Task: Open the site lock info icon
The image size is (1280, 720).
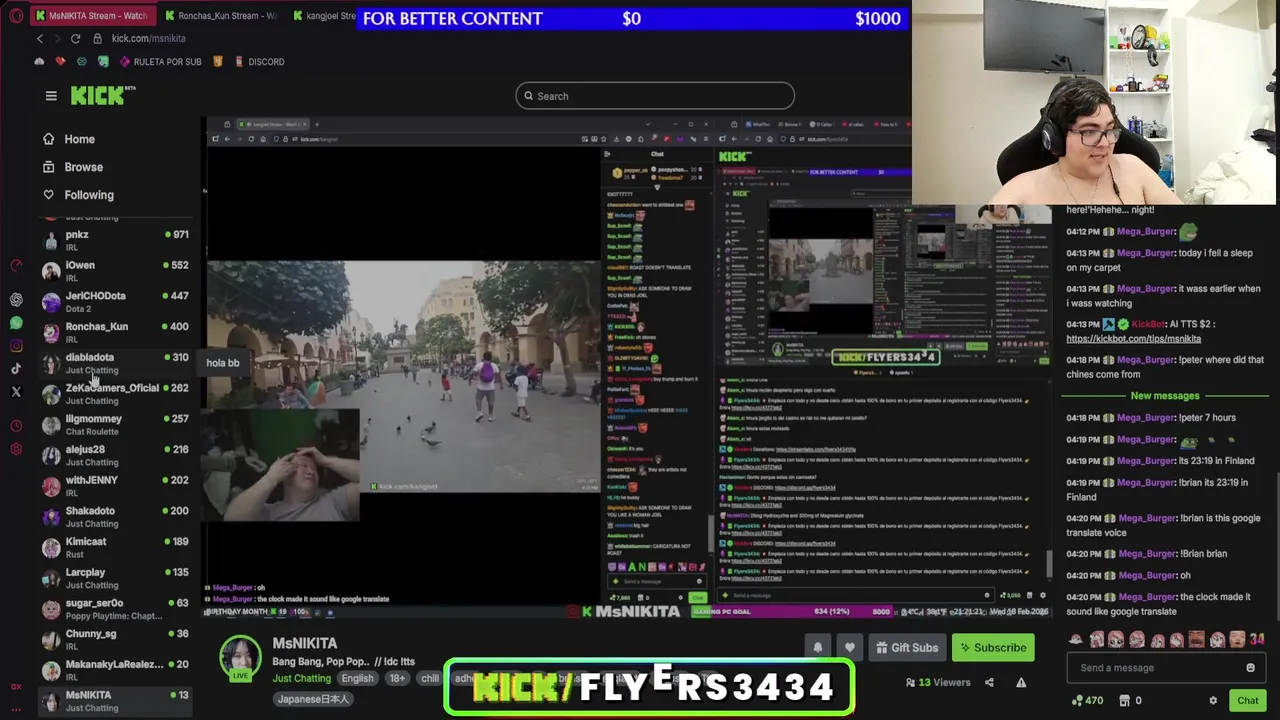Action: click(97, 38)
